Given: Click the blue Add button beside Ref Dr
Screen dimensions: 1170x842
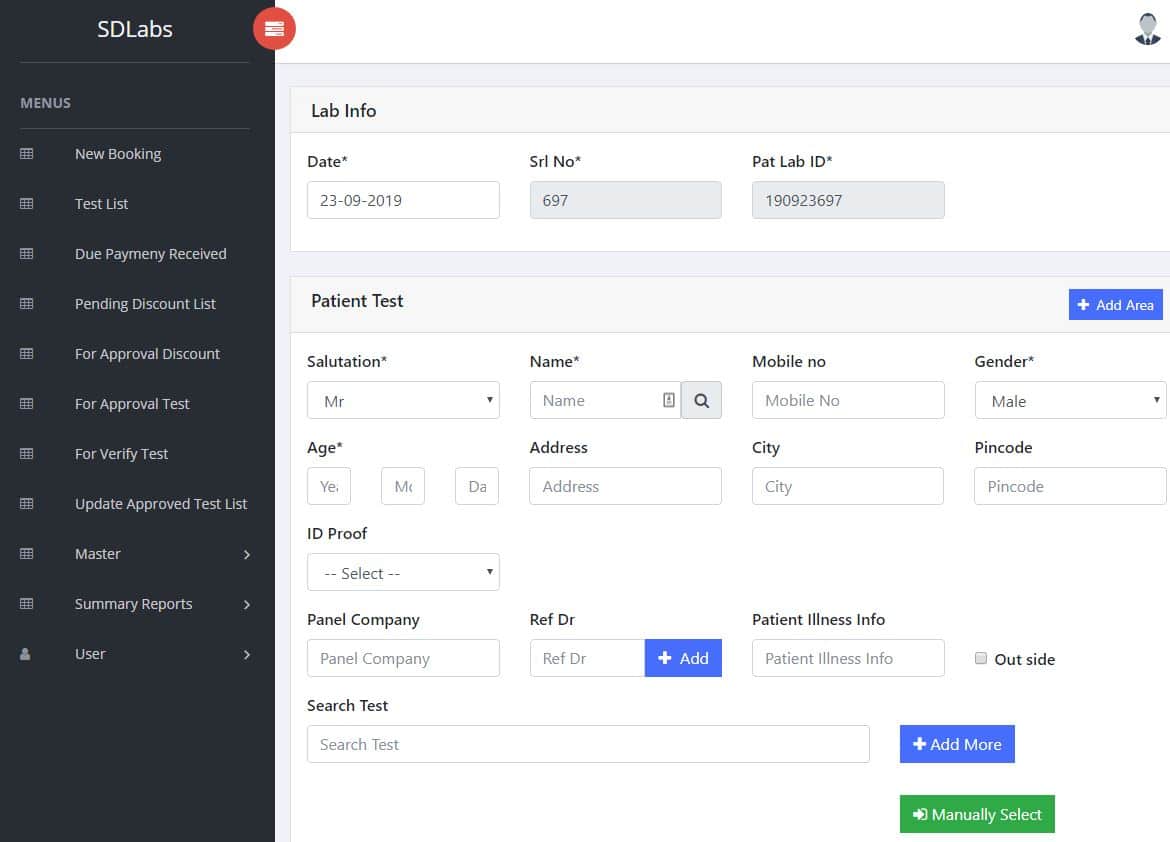Looking at the screenshot, I should click(683, 658).
